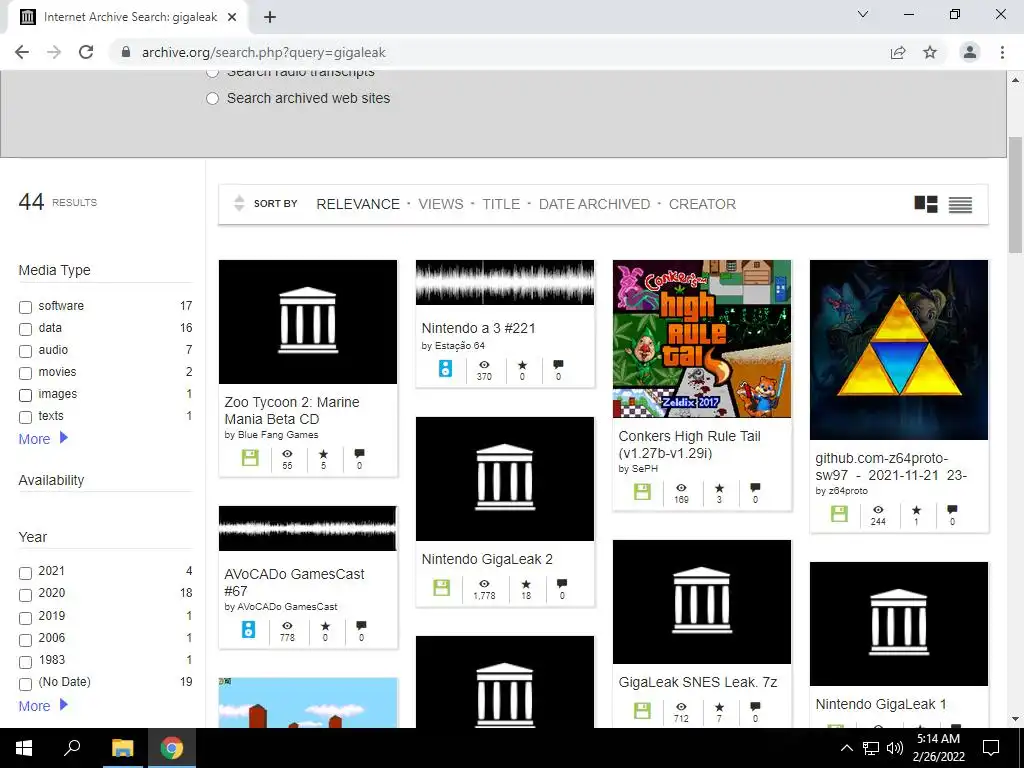Click software icon on Nintendo GigaLeak 2 card
1024x768 pixels.
(x=441, y=587)
